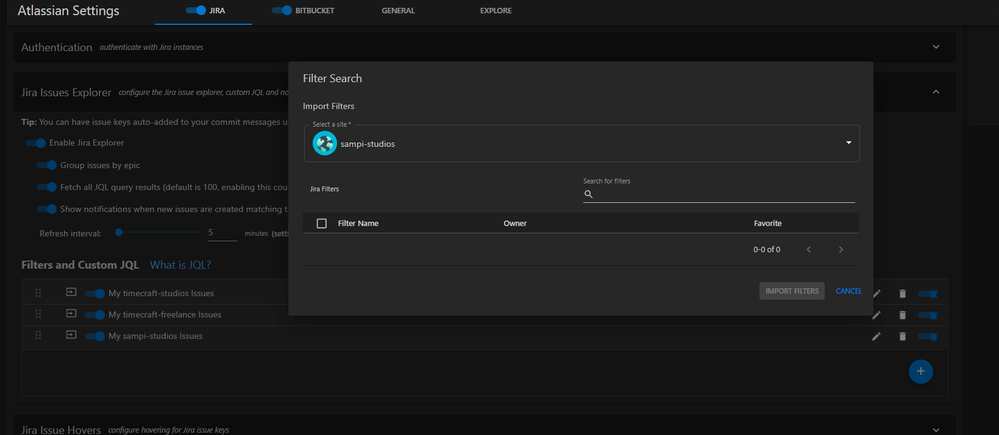Click the Refresh interval slider handle

tap(119, 232)
